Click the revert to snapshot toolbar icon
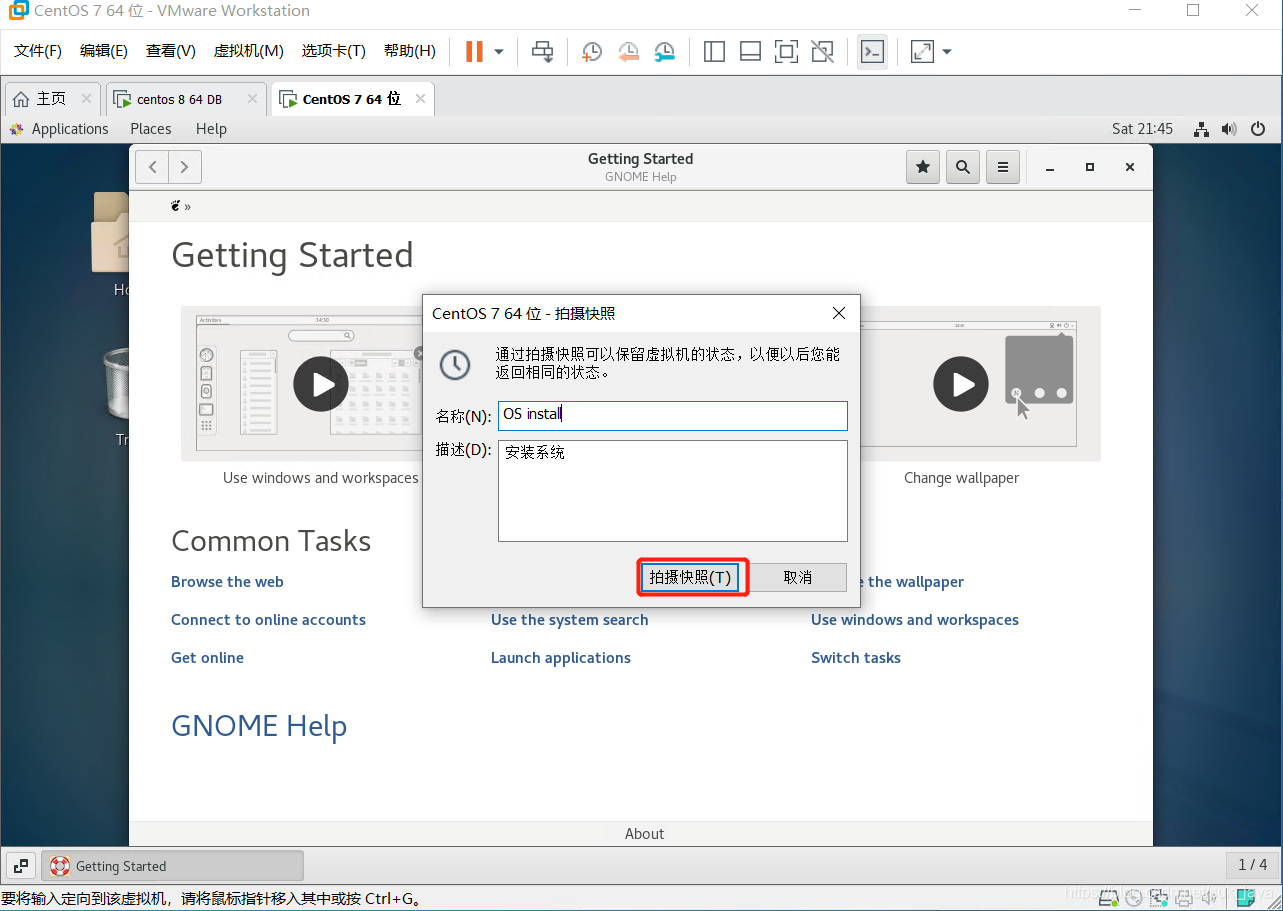1283x911 pixels. (628, 51)
